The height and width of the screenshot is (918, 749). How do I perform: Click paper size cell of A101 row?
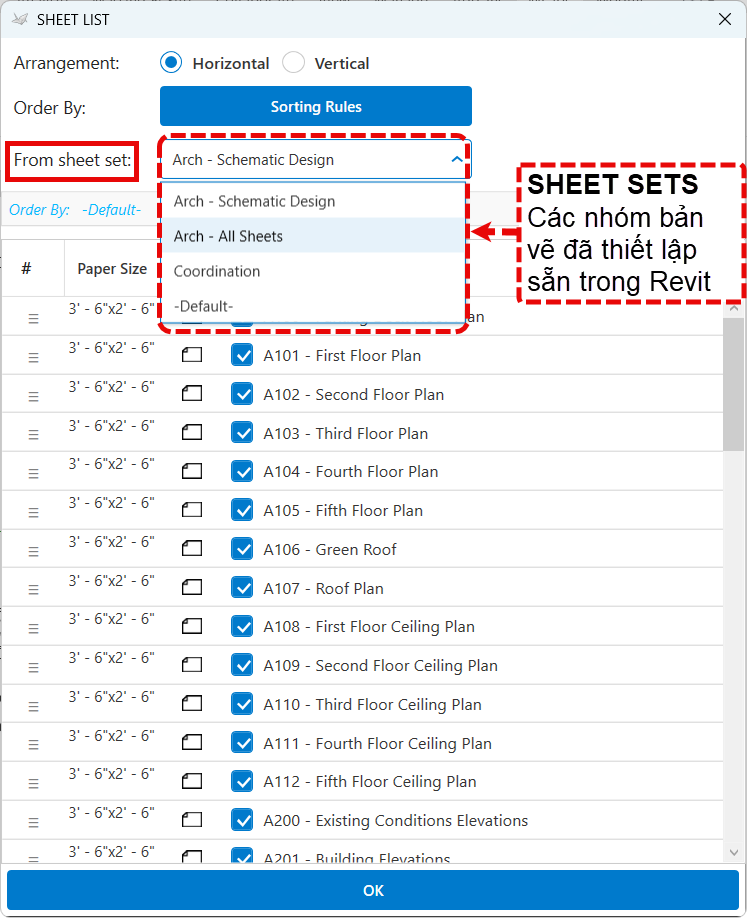[x=111, y=348]
